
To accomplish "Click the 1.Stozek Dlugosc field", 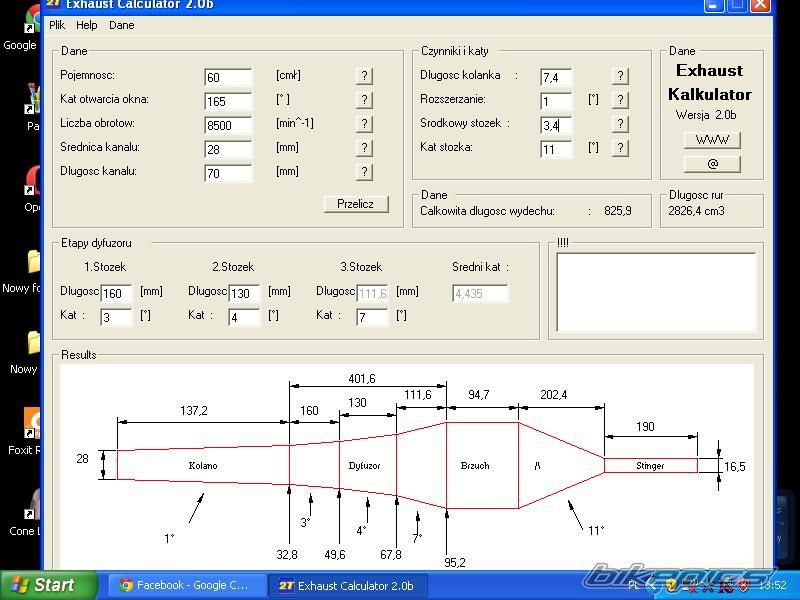I will [x=116, y=293].
